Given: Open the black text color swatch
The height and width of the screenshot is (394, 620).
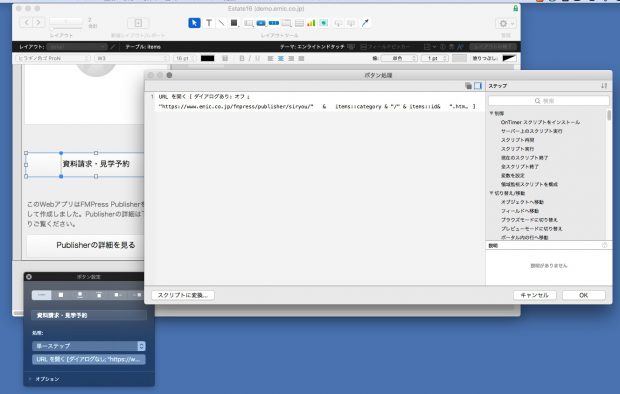Looking at the screenshot, I should click(x=208, y=58).
